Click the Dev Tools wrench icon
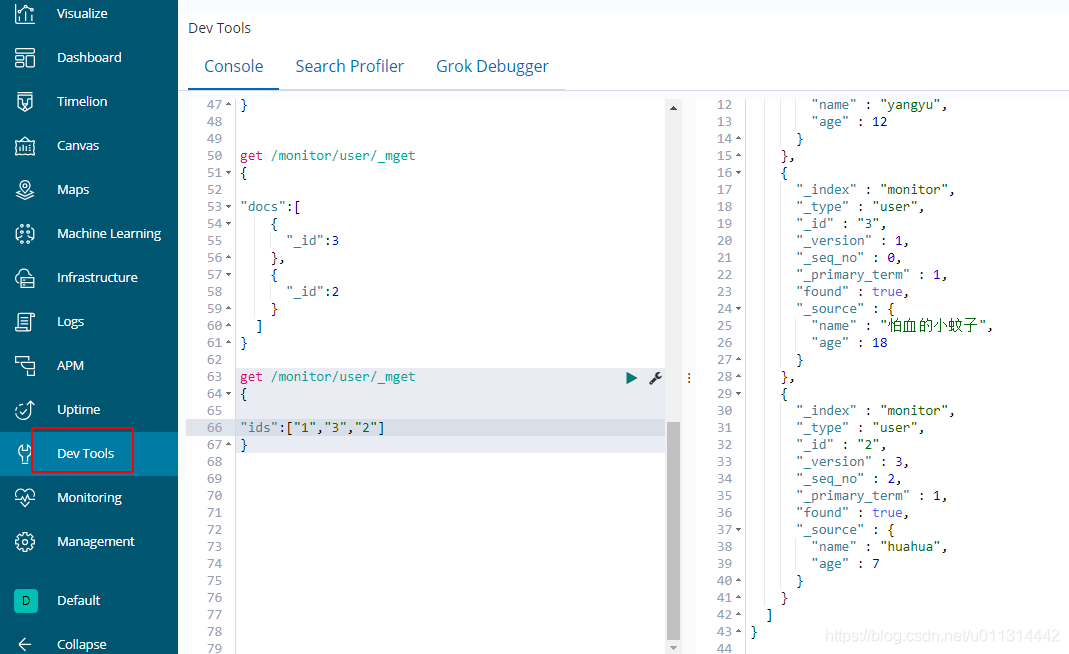Viewport: 1069px width, 654px height. (x=25, y=454)
